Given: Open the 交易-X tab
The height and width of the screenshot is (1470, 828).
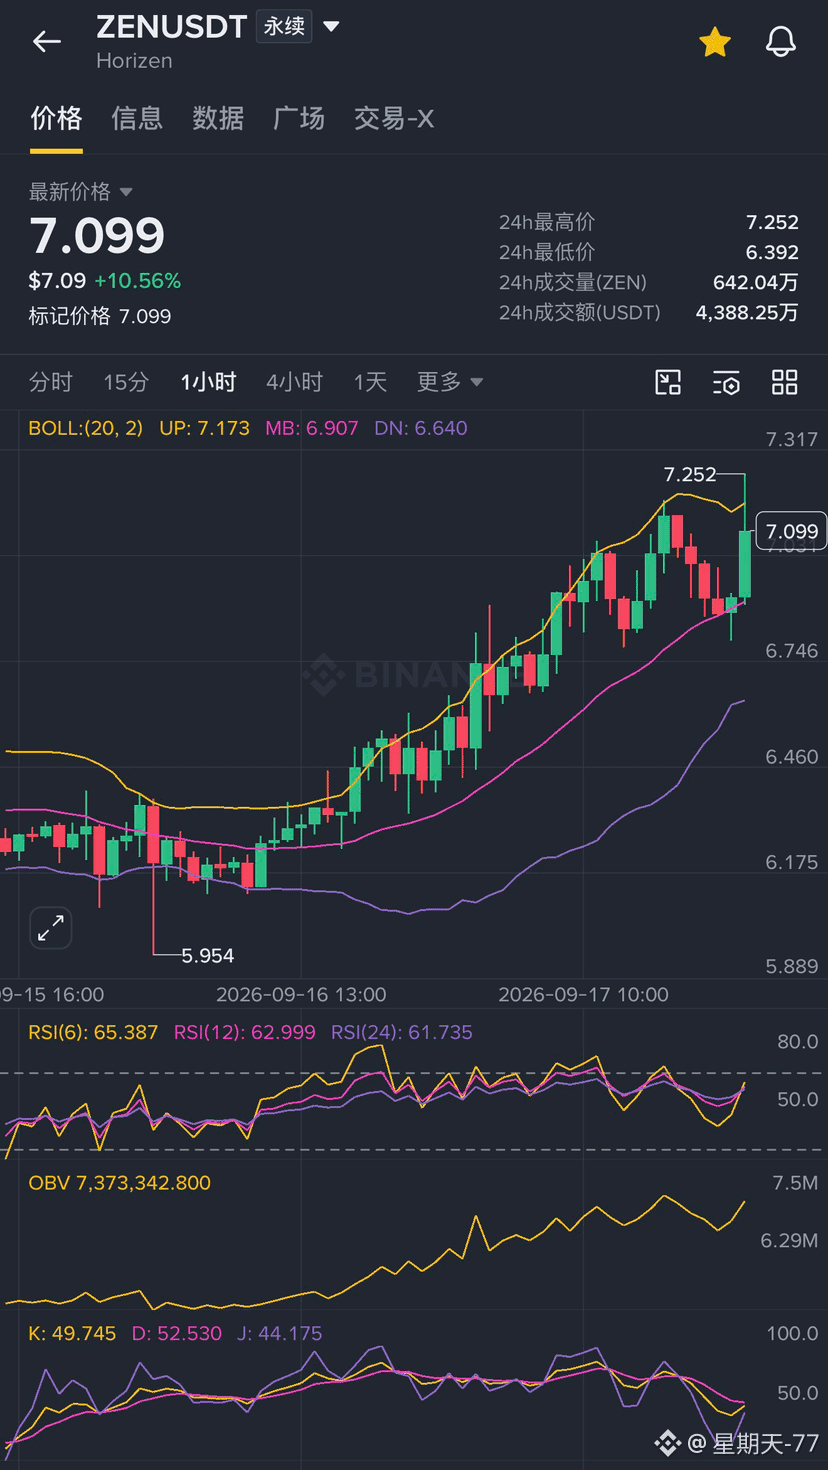Looking at the screenshot, I should coord(394,118).
